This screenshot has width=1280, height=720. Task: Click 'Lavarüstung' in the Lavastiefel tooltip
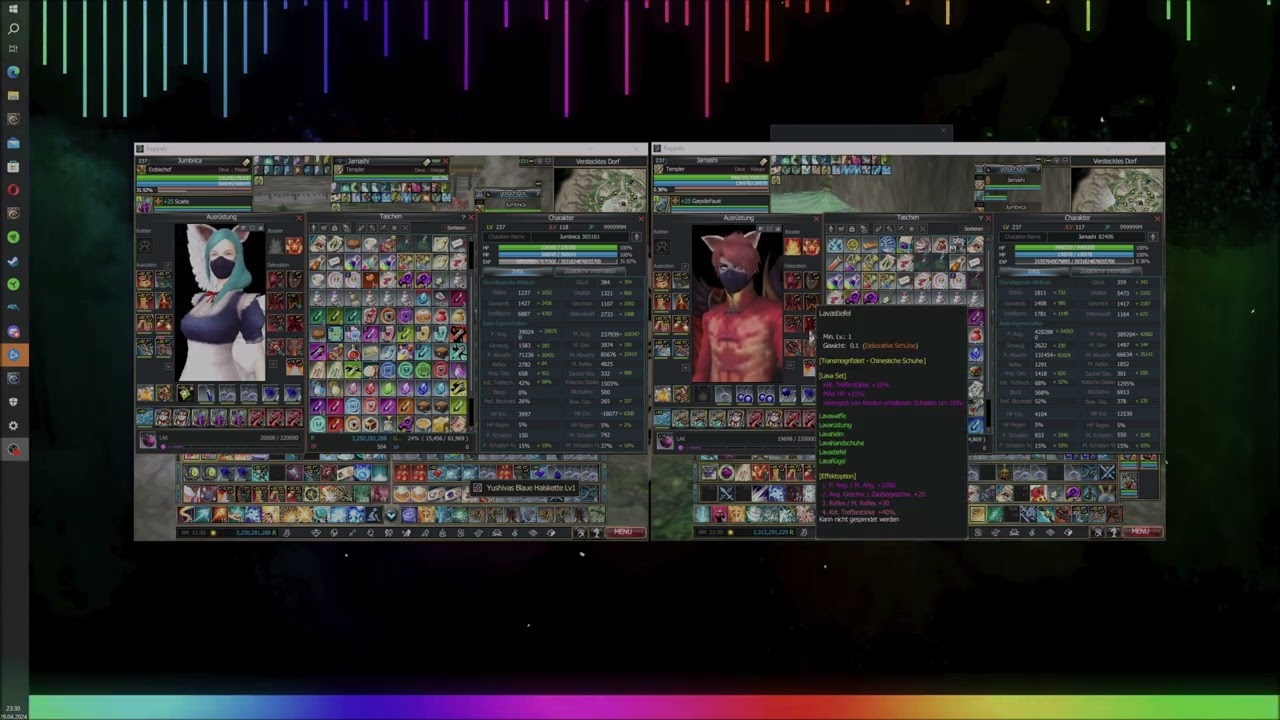(835, 425)
